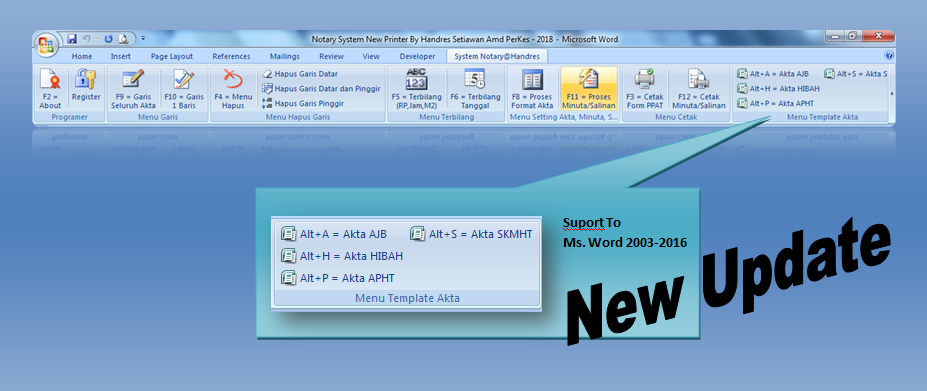This screenshot has height=391, width=927.
Task: Select F9 = Garis Seluruh Akta
Action: [134, 89]
